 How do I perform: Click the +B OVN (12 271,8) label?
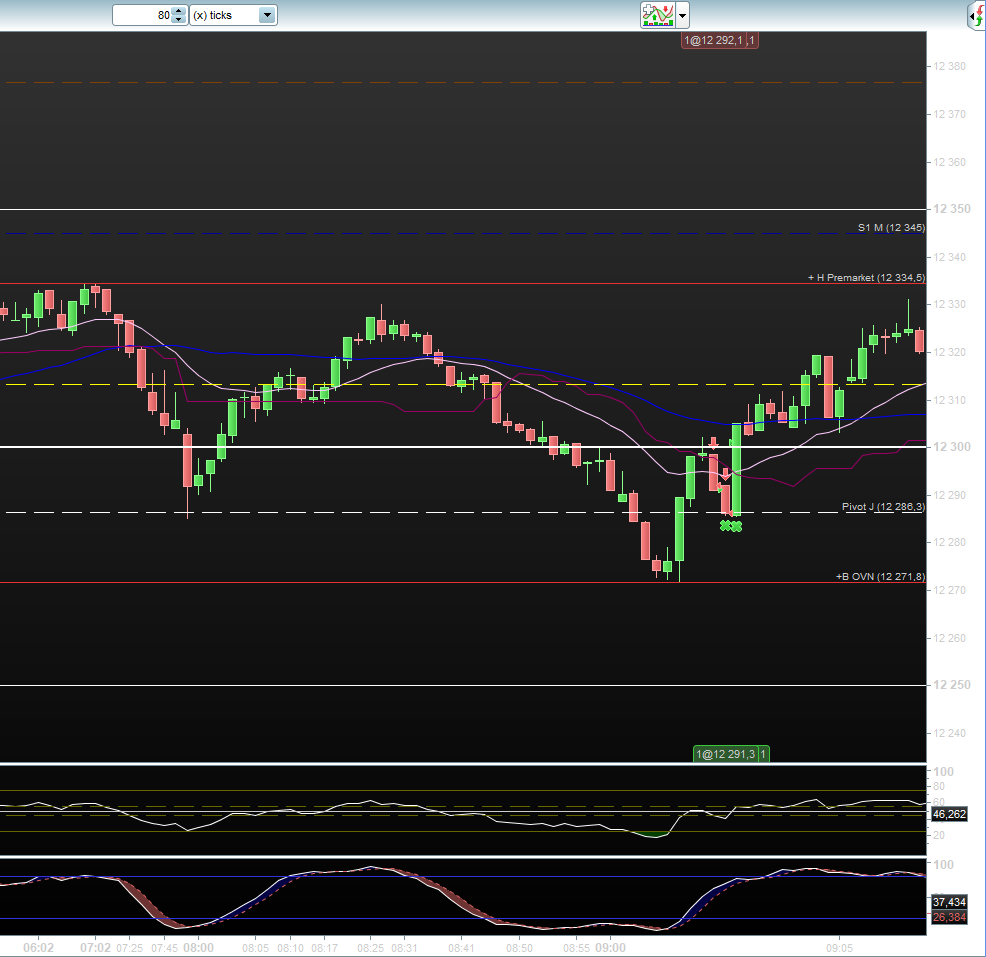coord(880,577)
